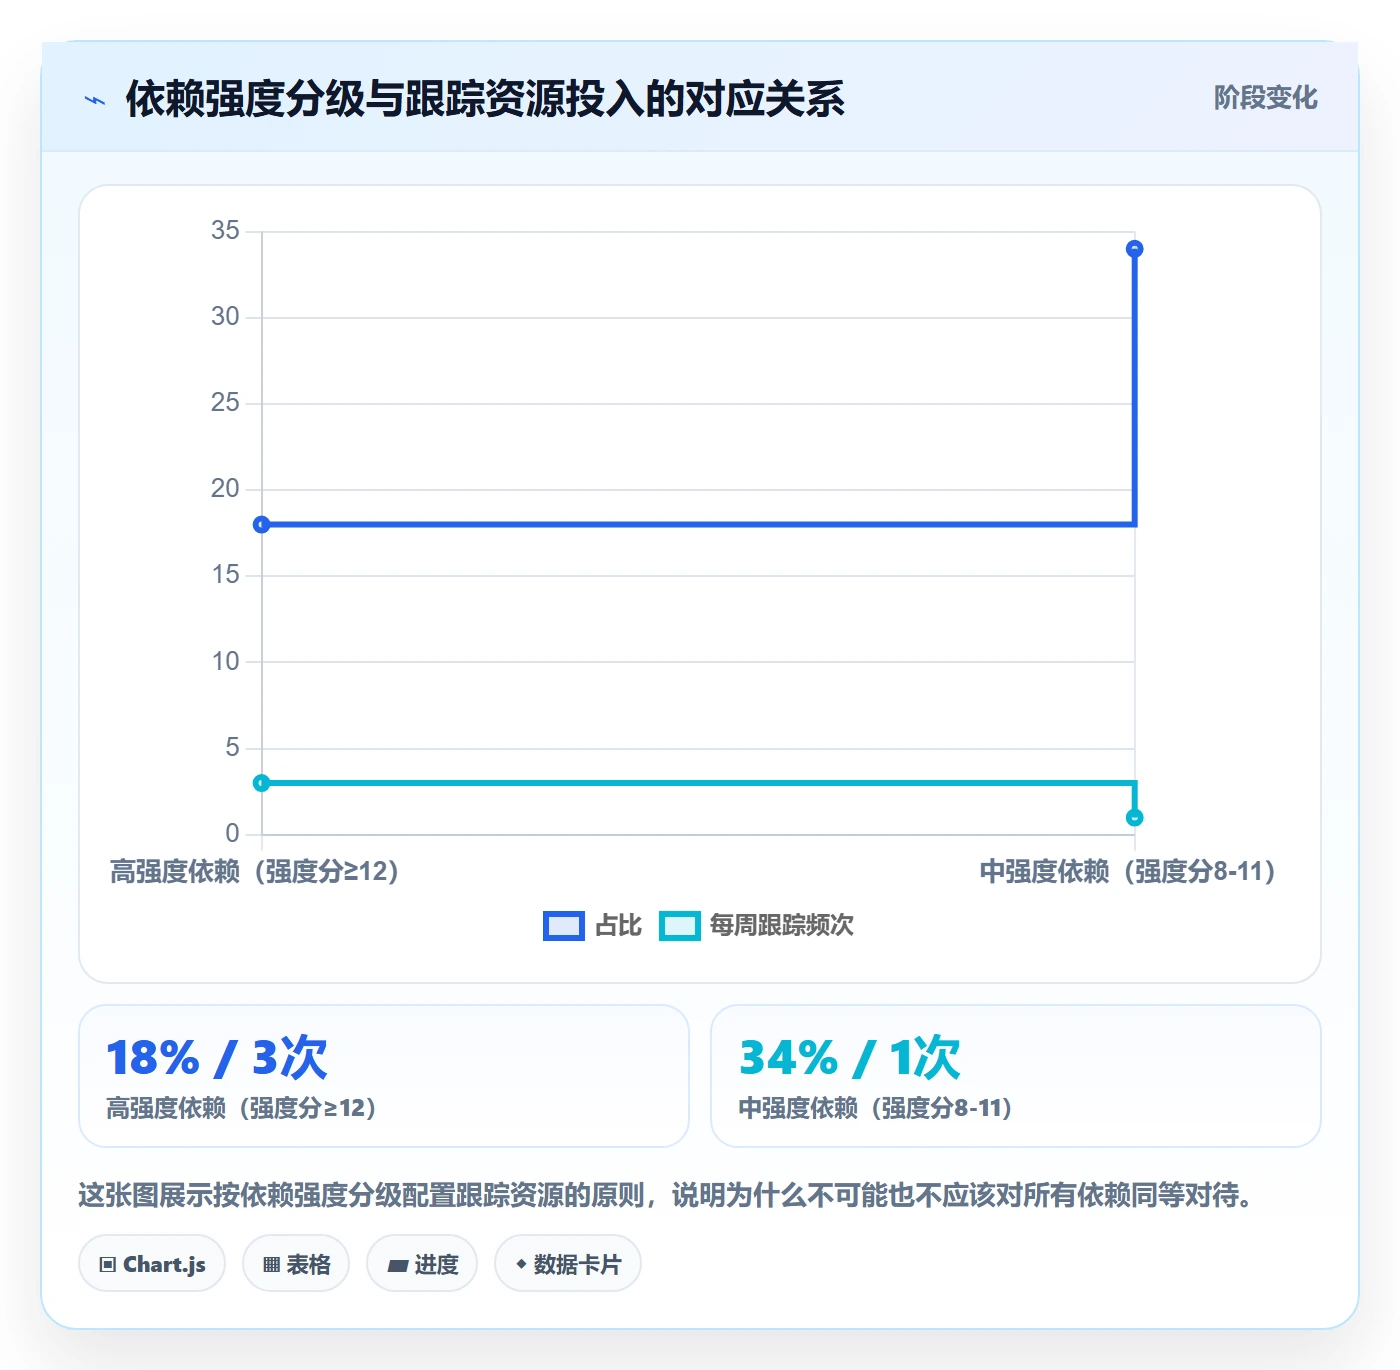Click the 每周跟踪频次 data point at 3
Viewport: 1400px width, 1370px height.
pos(262,783)
